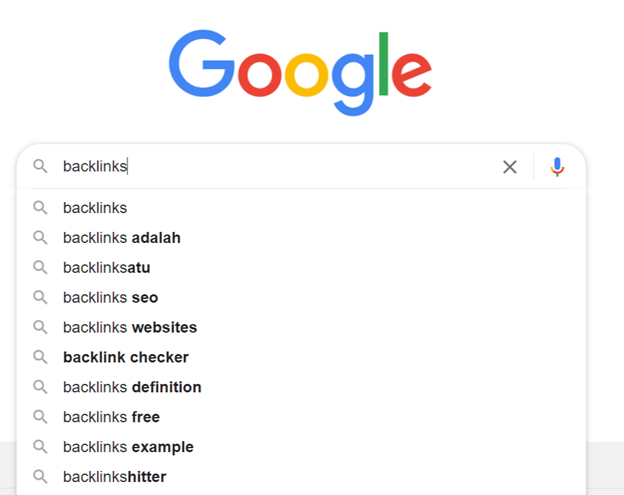
Task: Click the Google logo
Action: pos(300,73)
